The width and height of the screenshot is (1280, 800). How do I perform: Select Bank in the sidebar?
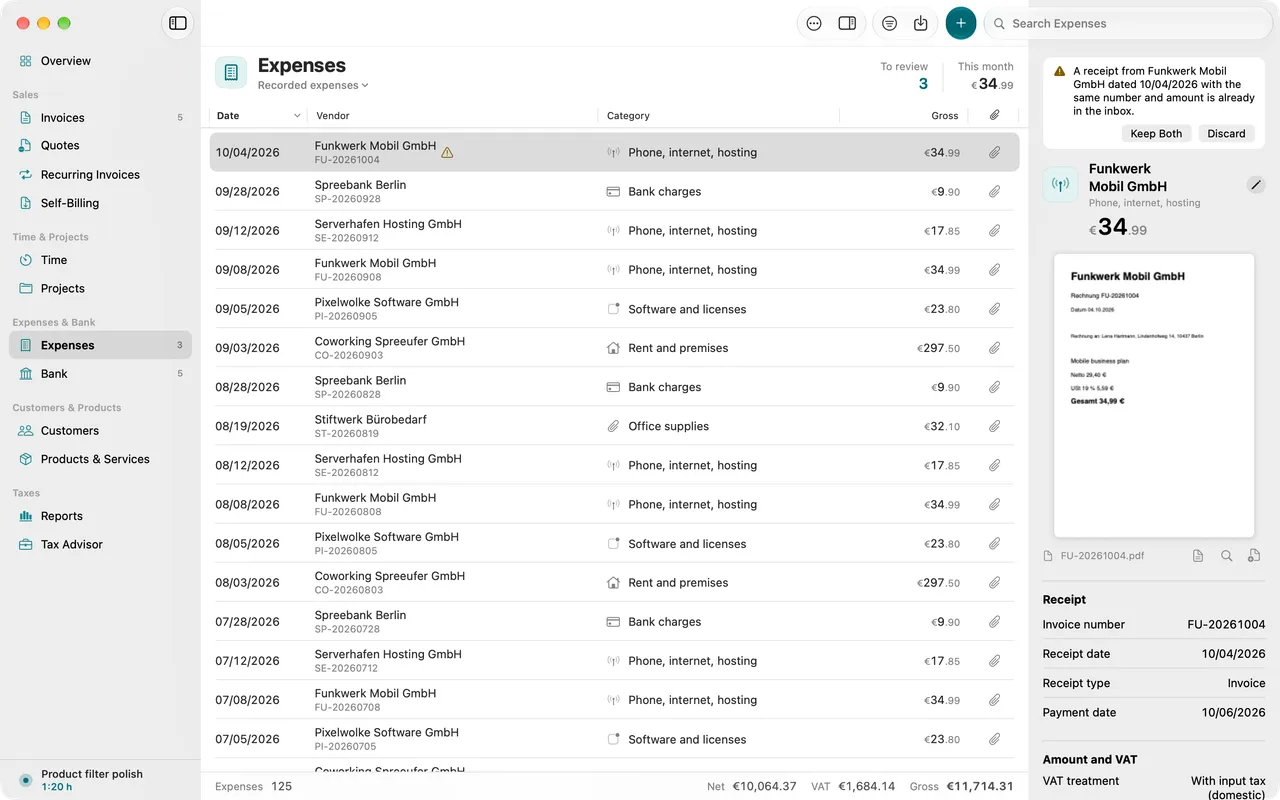click(x=100, y=374)
